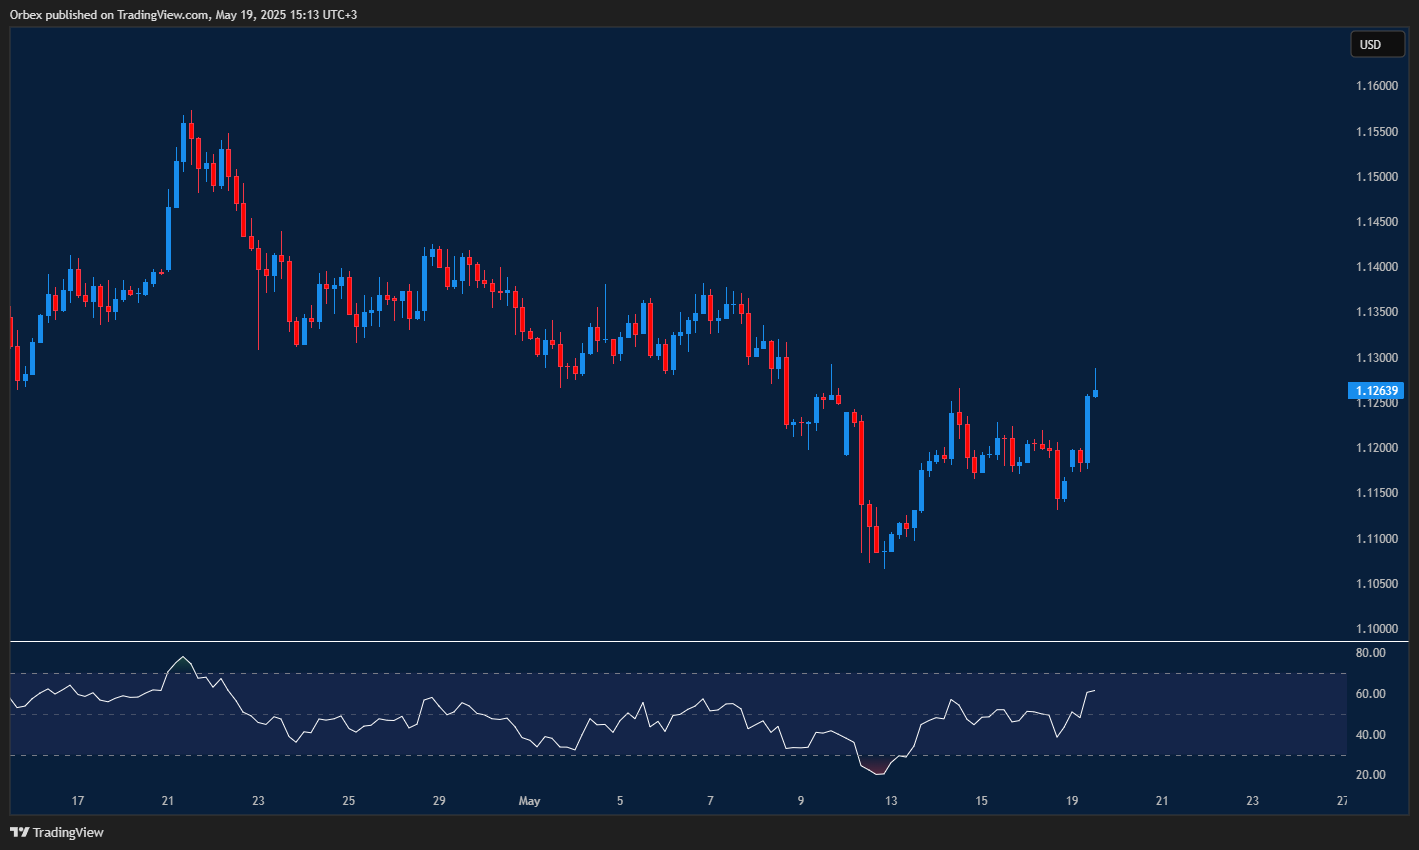The width and height of the screenshot is (1419, 850).
Task: Click the RSI 80.00 scale label
Action: 1370,653
